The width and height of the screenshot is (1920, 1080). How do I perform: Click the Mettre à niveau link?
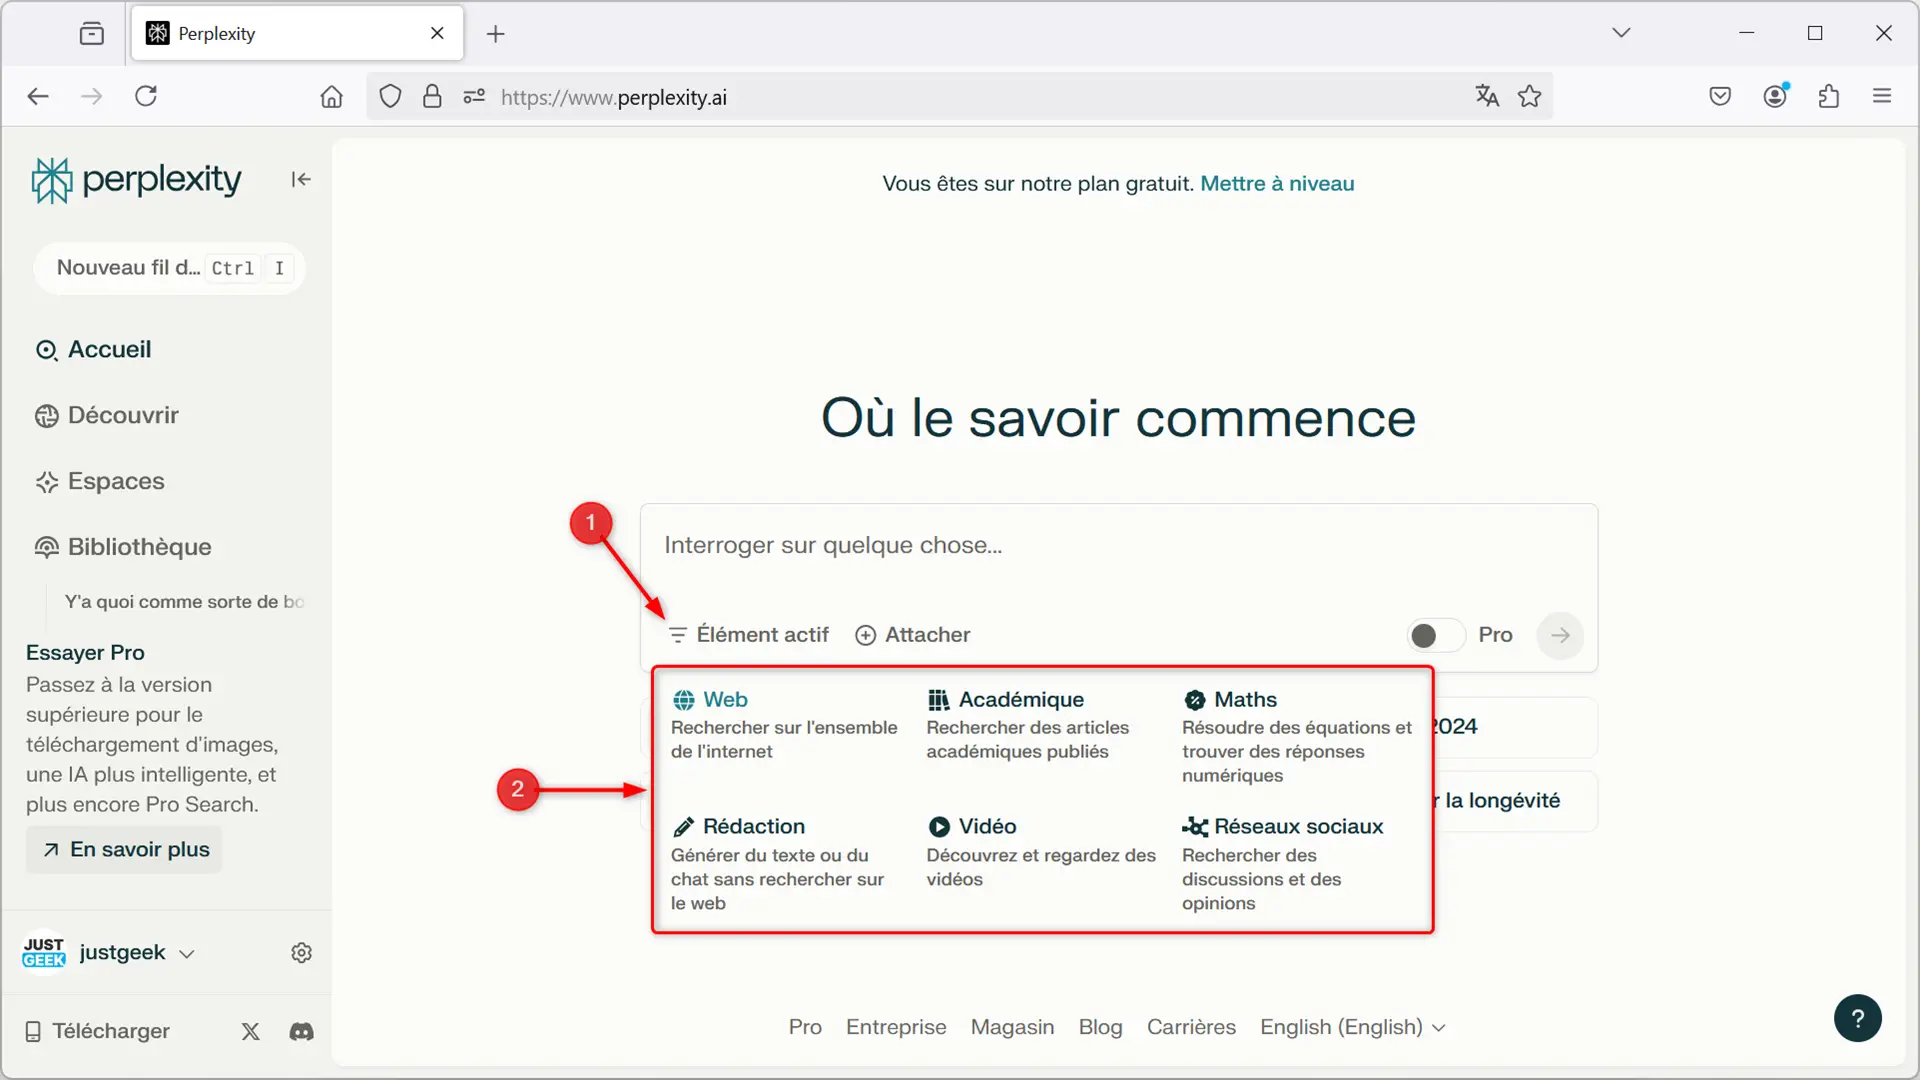coord(1276,184)
